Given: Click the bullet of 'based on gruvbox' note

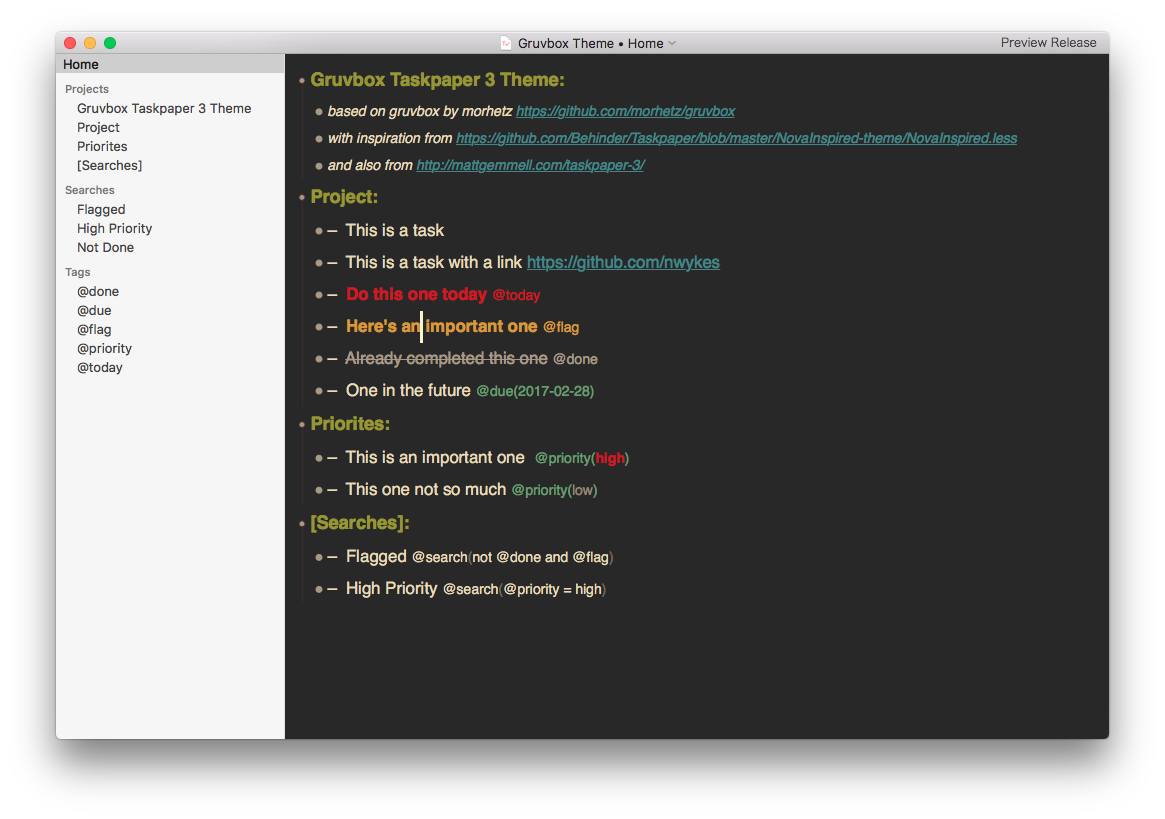Looking at the screenshot, I should [319, 112].
